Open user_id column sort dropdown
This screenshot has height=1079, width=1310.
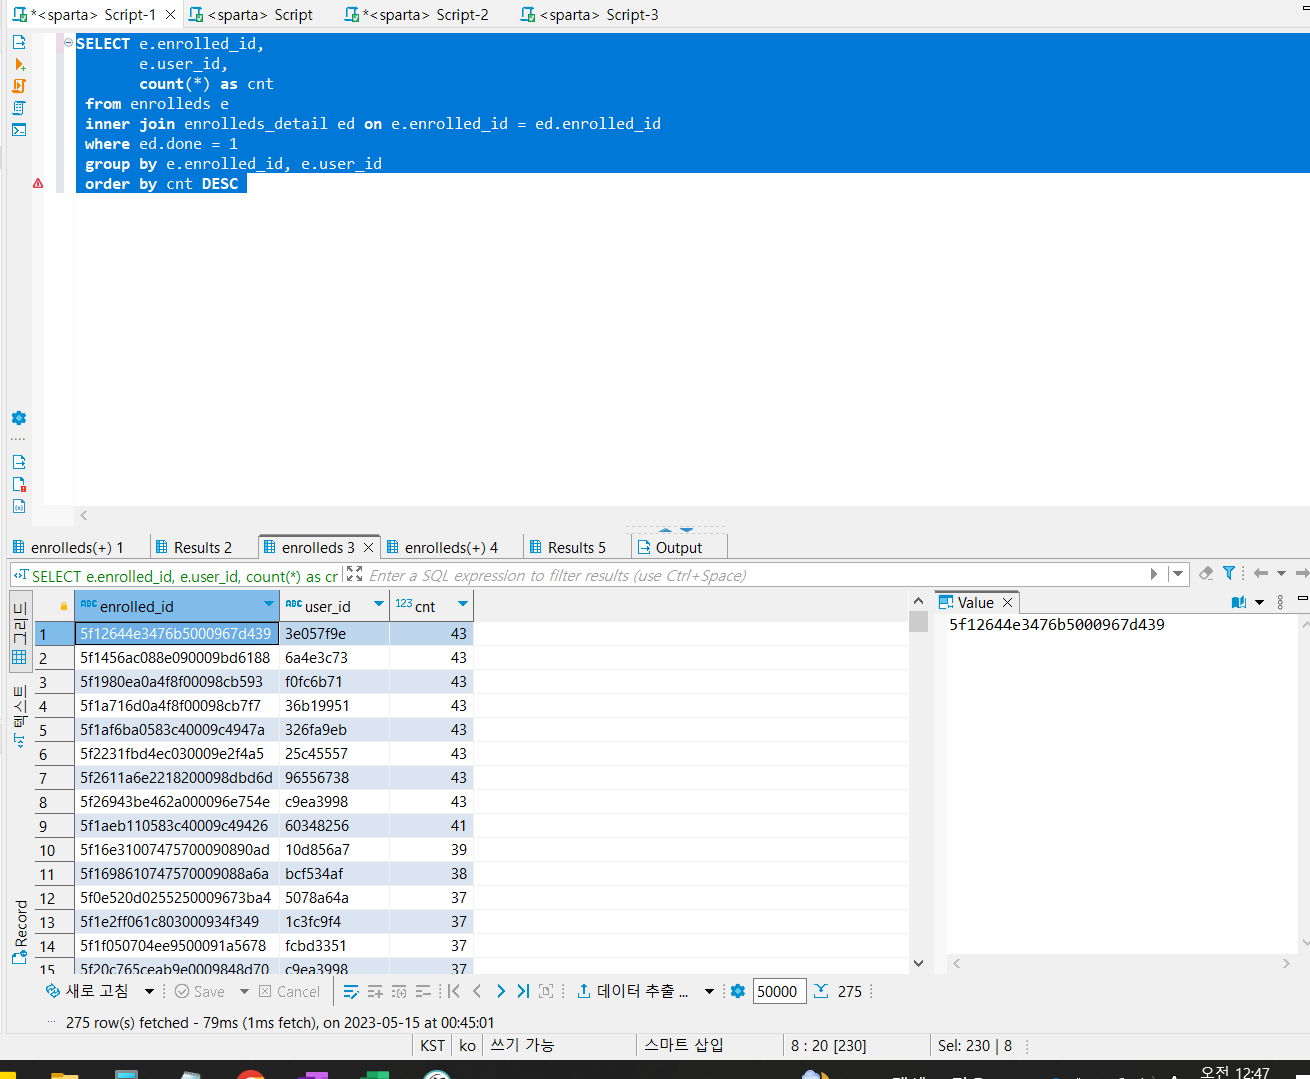(379, 604)
